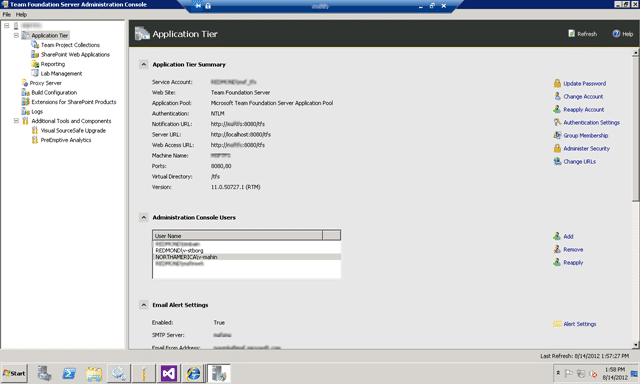The height and width of the screenshot is (384, 640).
Task: Click the Action Center flag tray icon
Action: (x=568, y=373)
